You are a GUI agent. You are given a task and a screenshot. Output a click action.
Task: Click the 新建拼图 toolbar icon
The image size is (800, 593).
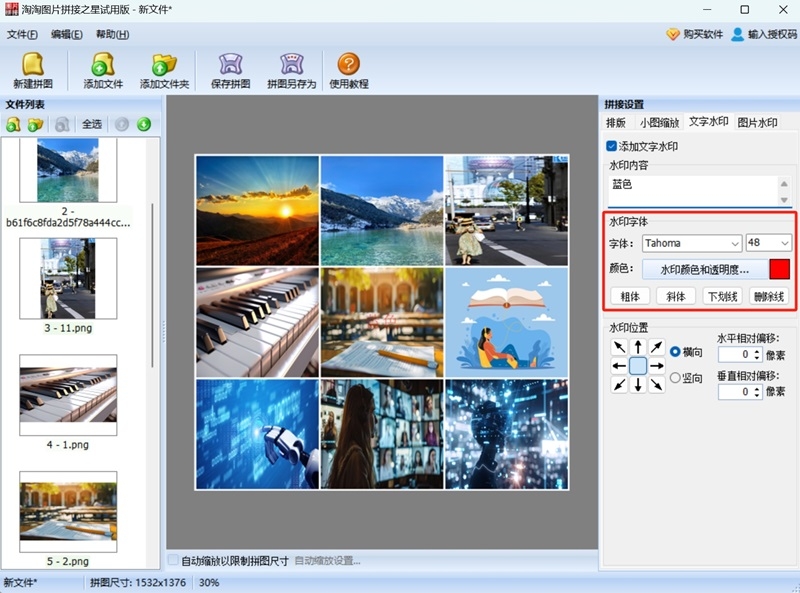tap(33, 70)
